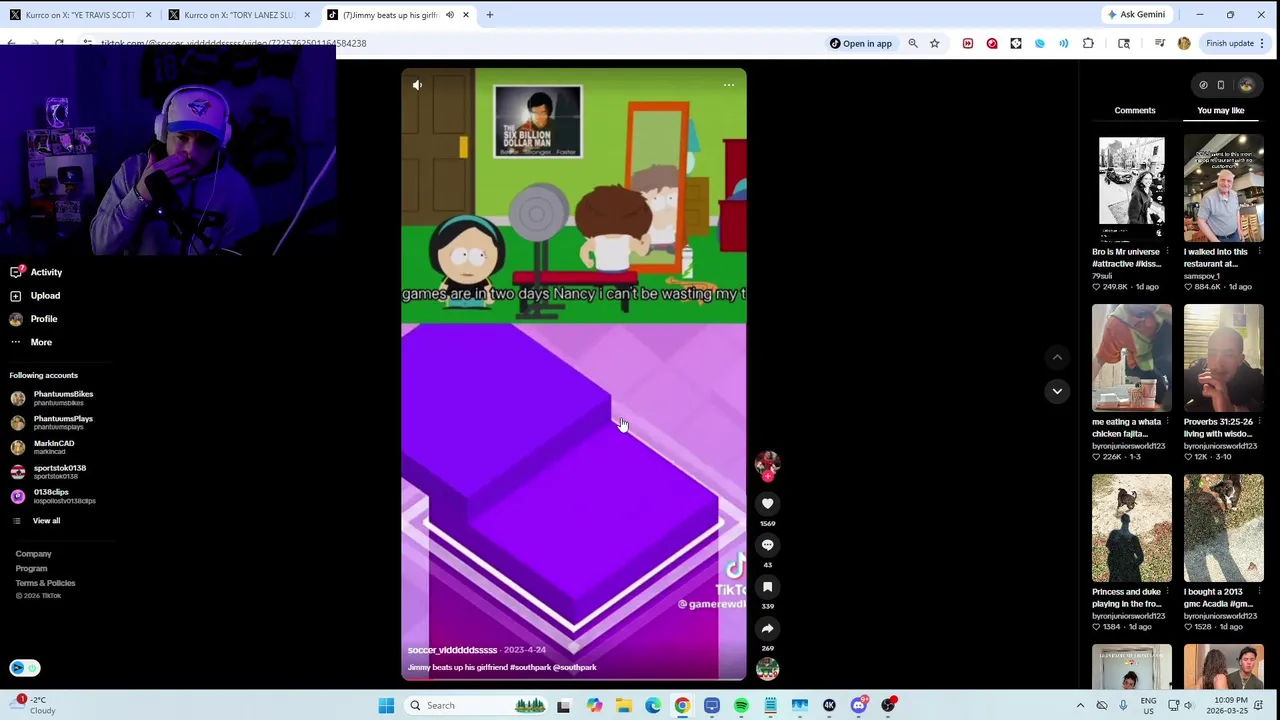Expand Terms & Policies footer section
1280x720 pixels.
click(45, 583)
